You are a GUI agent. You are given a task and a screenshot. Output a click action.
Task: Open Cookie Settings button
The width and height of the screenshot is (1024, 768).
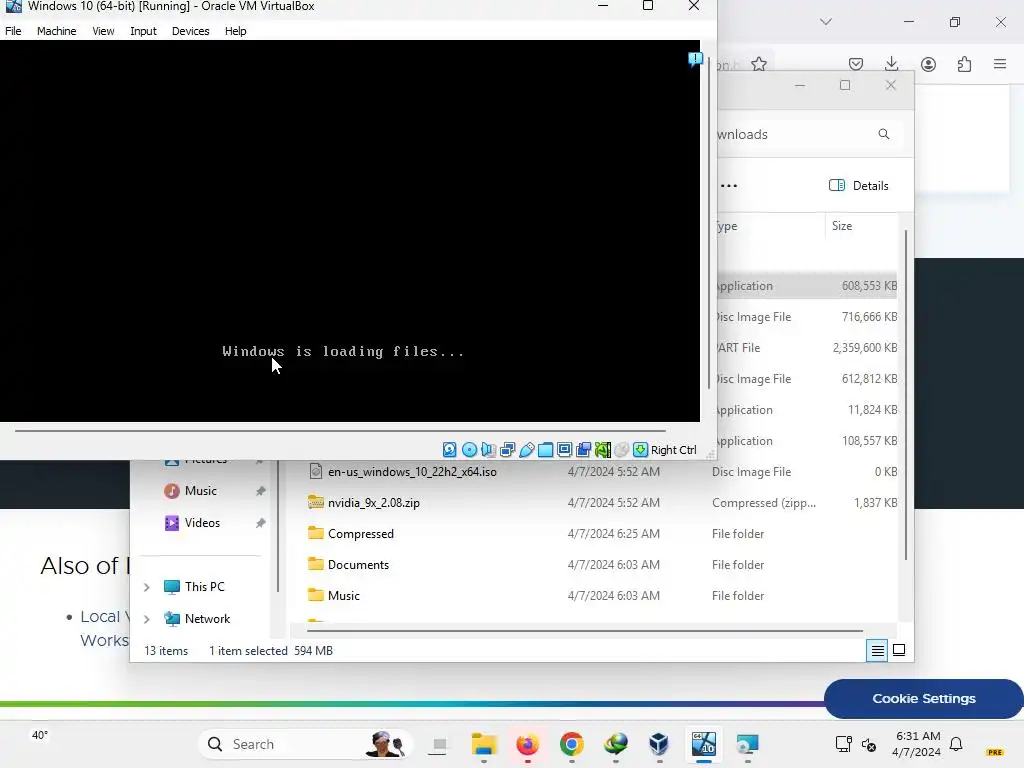pos(923,699)
